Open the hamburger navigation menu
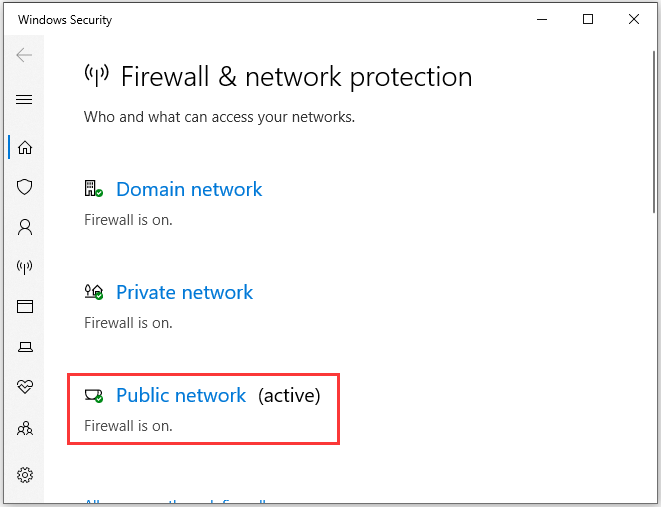The width and height of the screenshot is (661, 507). coord(24,99)
